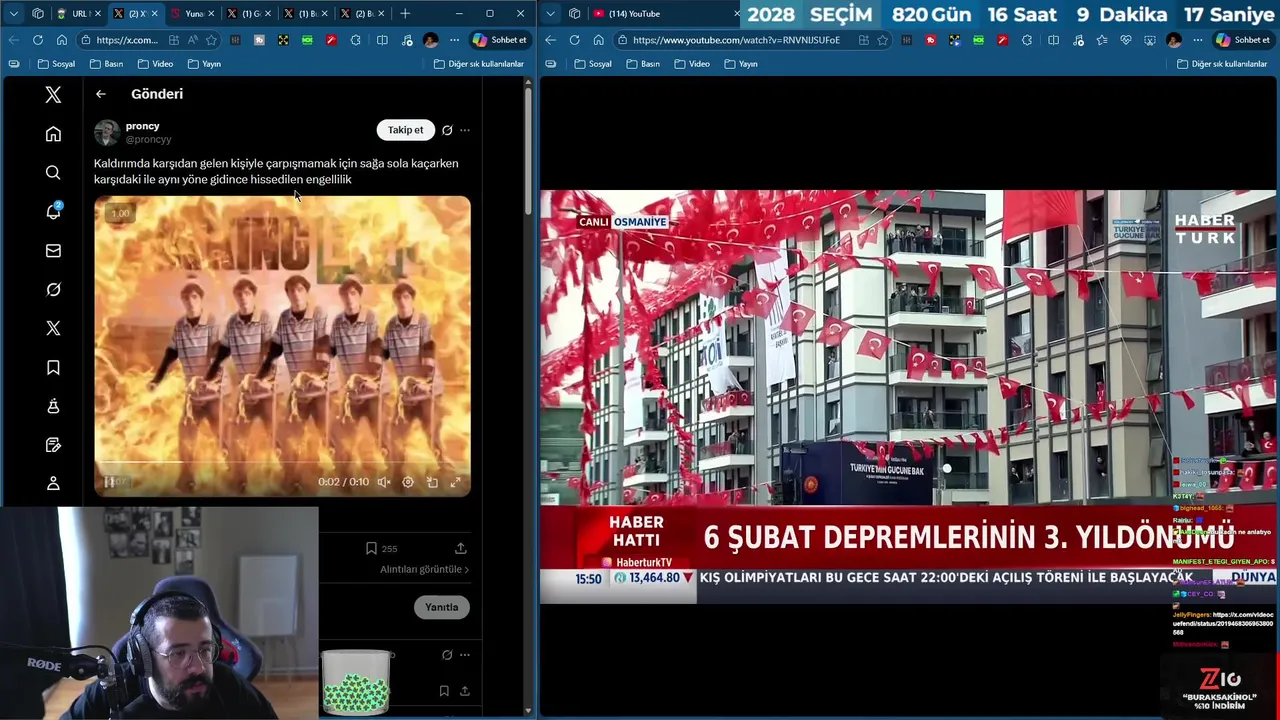Open the X logo home icon
1280x720 pixels.
[53, 95]
